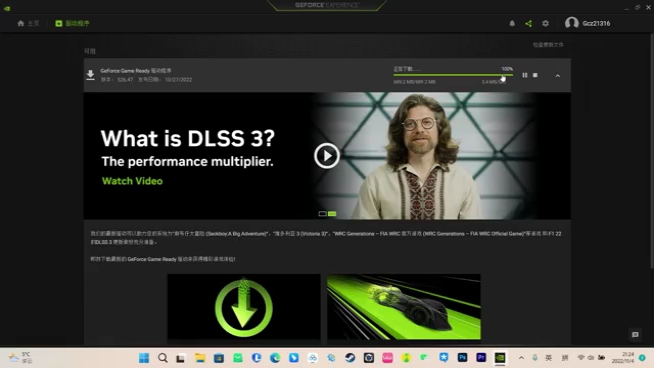The image size is (654, 368).
Task: Open the green race car thumbnail
Action: click(404, 307)
